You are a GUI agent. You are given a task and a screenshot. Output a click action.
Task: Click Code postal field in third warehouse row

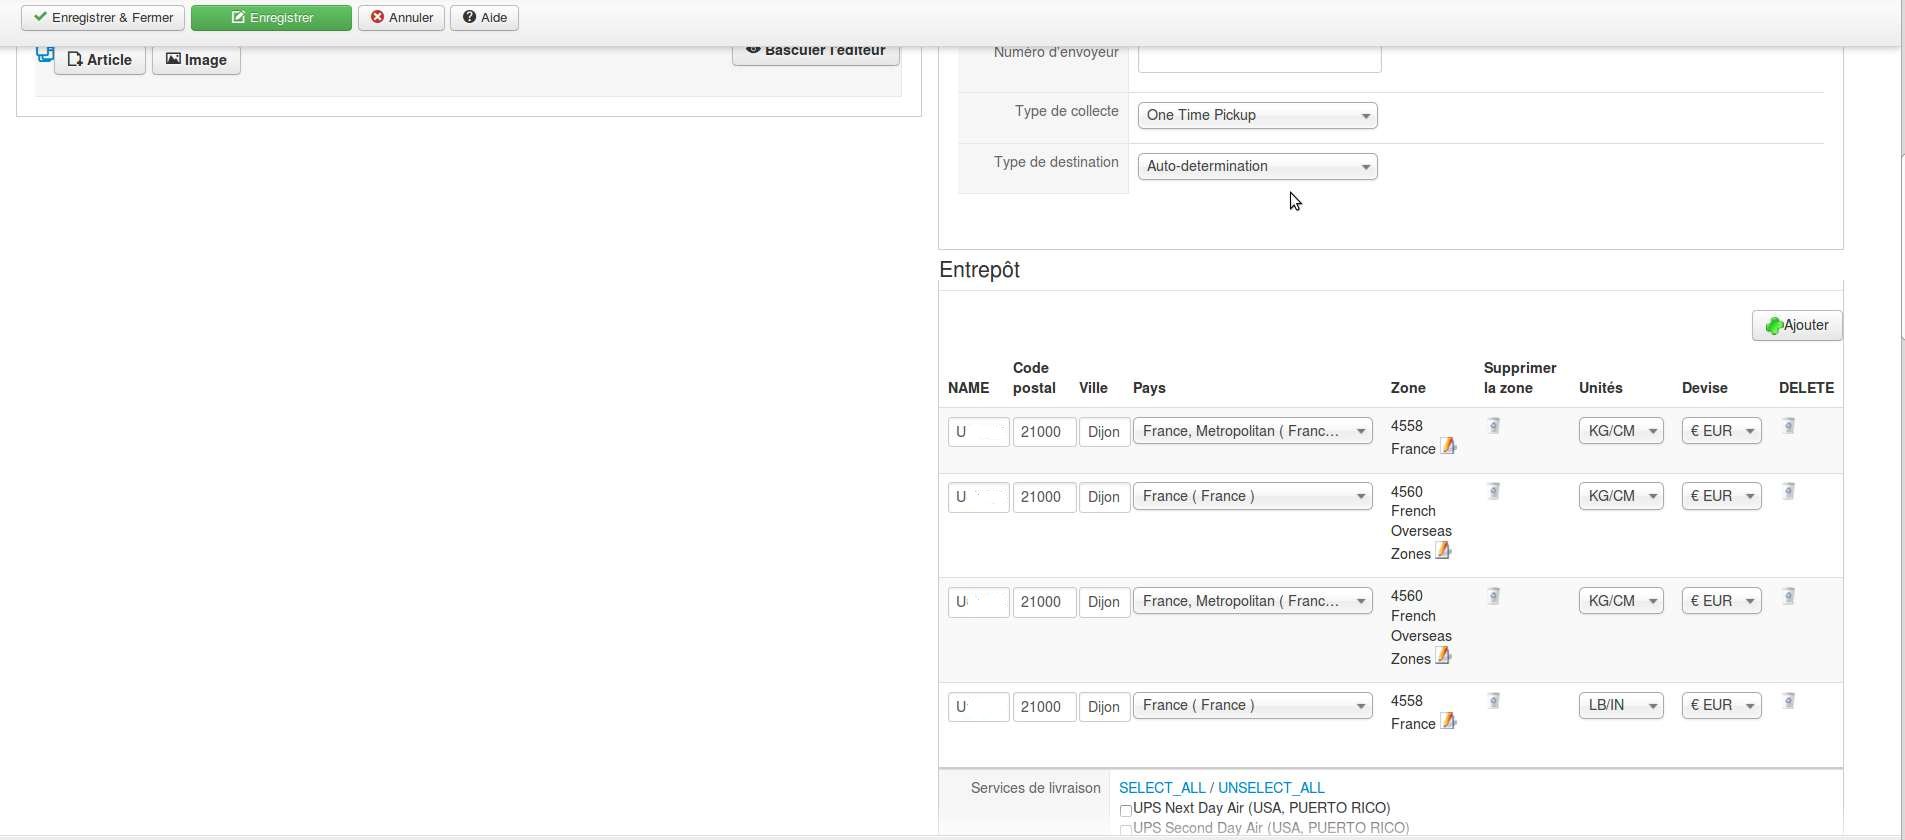coord(1044,602)
